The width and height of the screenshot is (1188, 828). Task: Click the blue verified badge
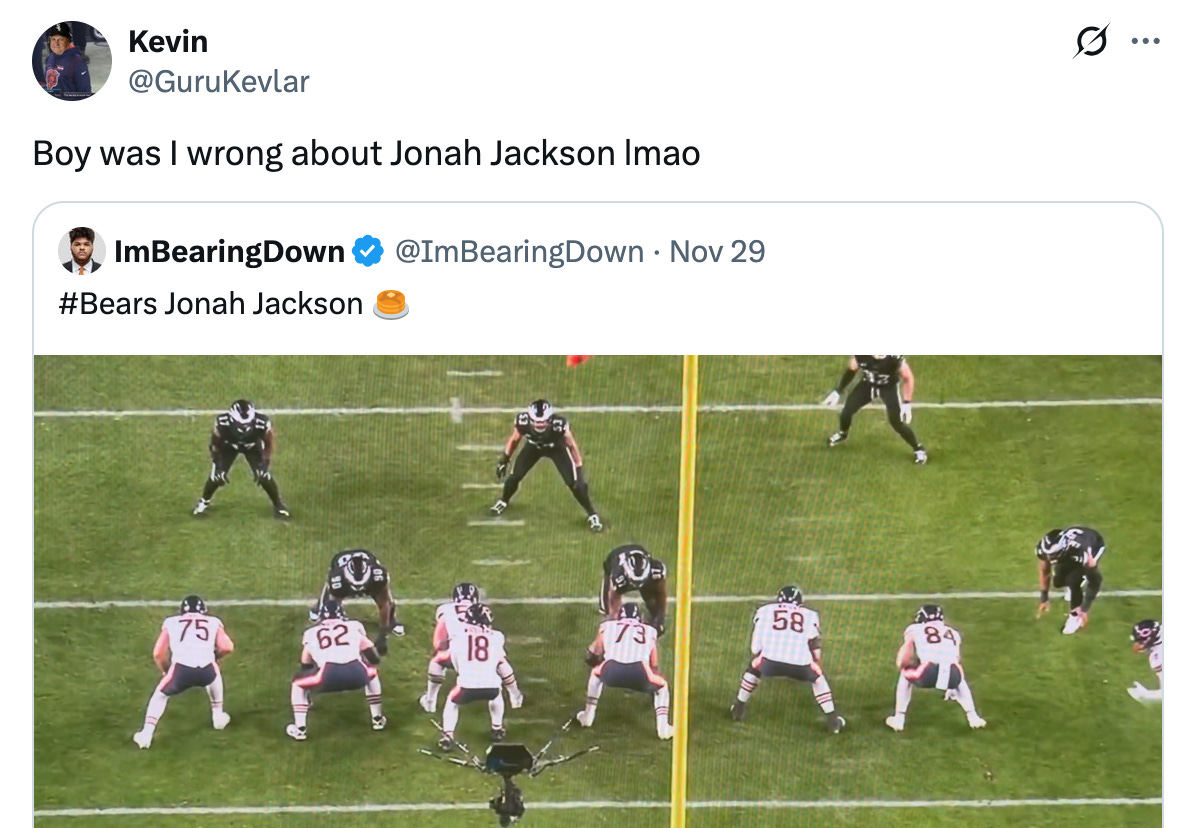click(369, 252)
